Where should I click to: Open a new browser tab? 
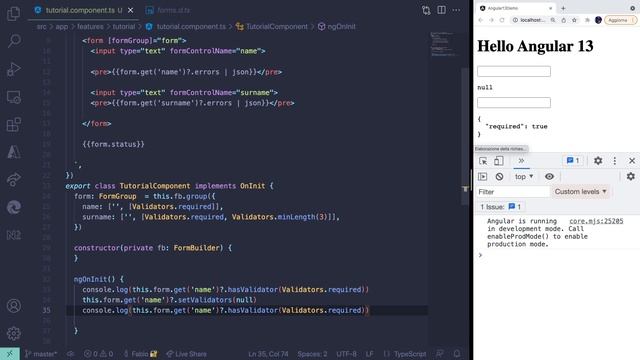[x=563, y=8]
